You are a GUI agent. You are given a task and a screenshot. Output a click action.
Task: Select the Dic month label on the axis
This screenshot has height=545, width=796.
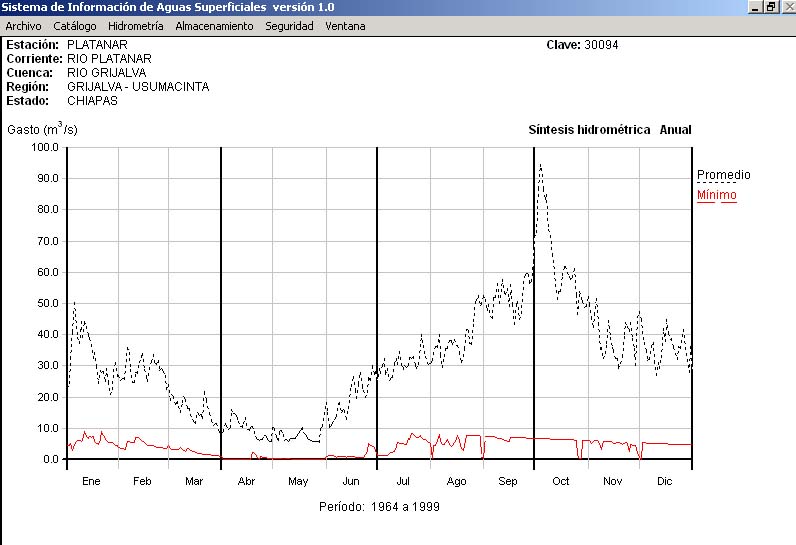click(664, 481)
